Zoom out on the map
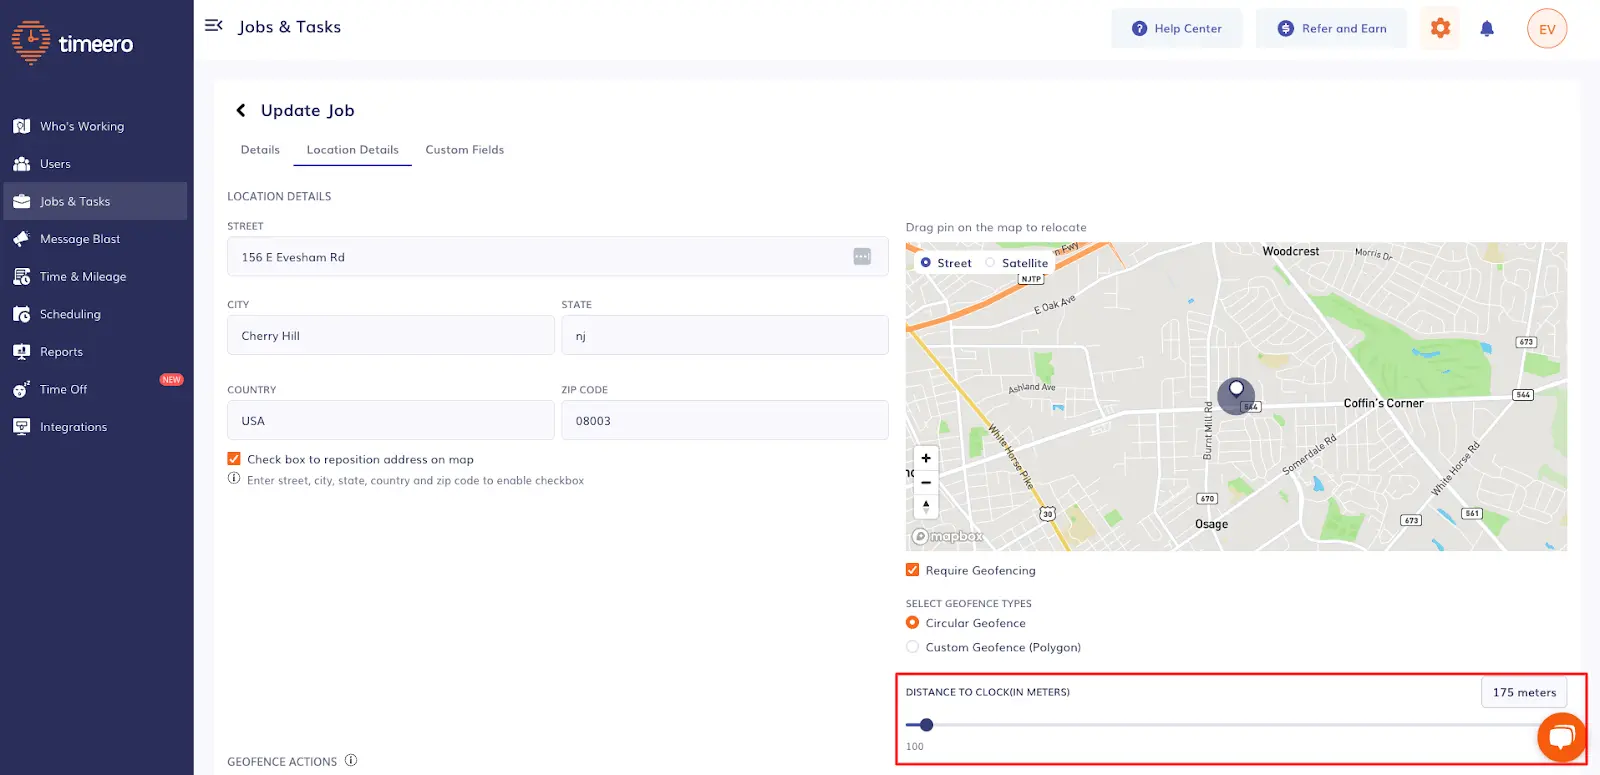The image size is (1600, 775). click(x=926, y=482)
